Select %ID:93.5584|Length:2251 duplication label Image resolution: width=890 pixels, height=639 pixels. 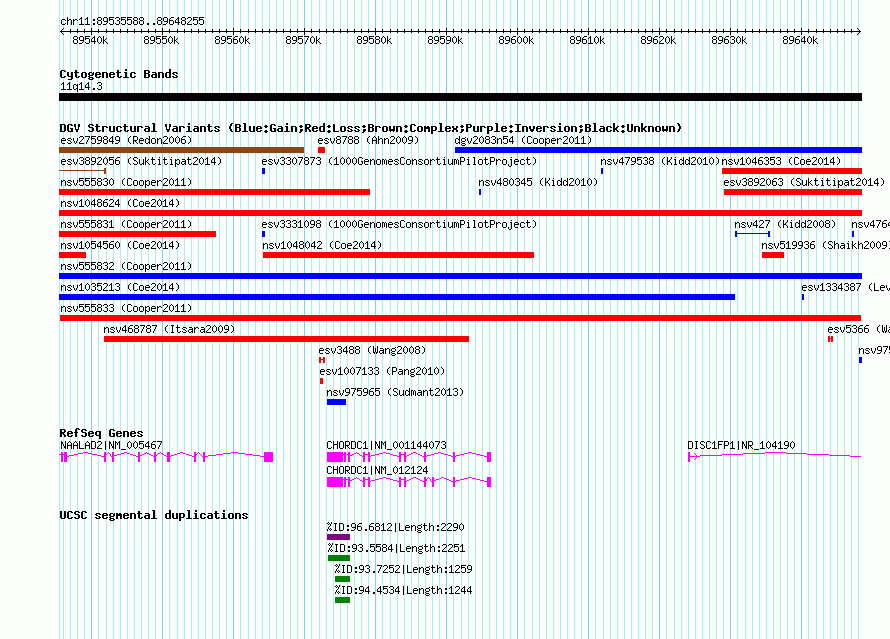[x=396, y=548]
